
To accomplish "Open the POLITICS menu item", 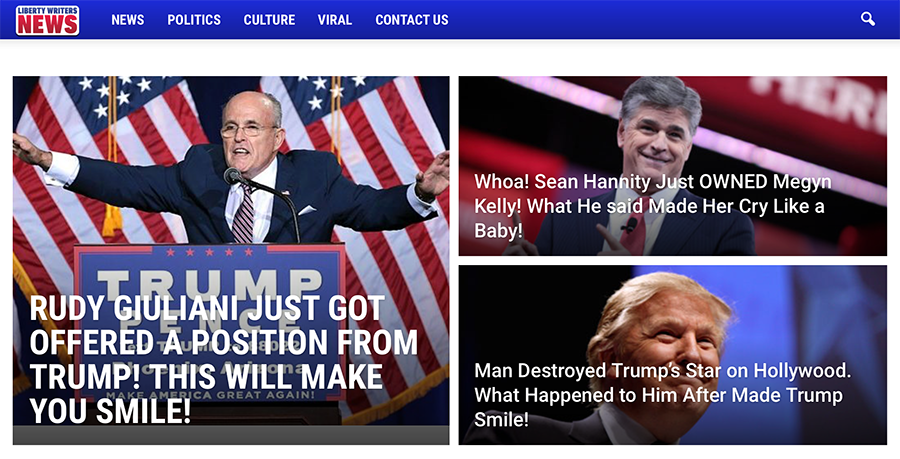I will point(194,20).
